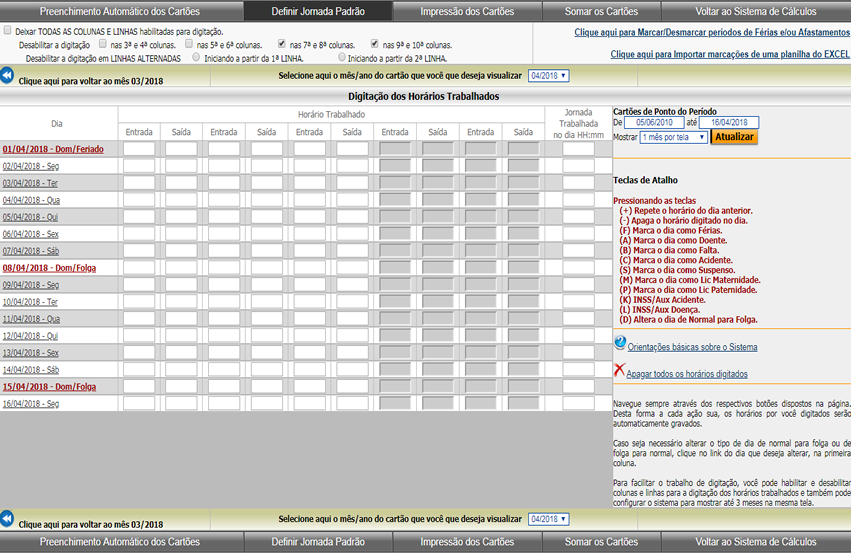Click the bottom blue back-arrow icon

click(x=7, y=518)
